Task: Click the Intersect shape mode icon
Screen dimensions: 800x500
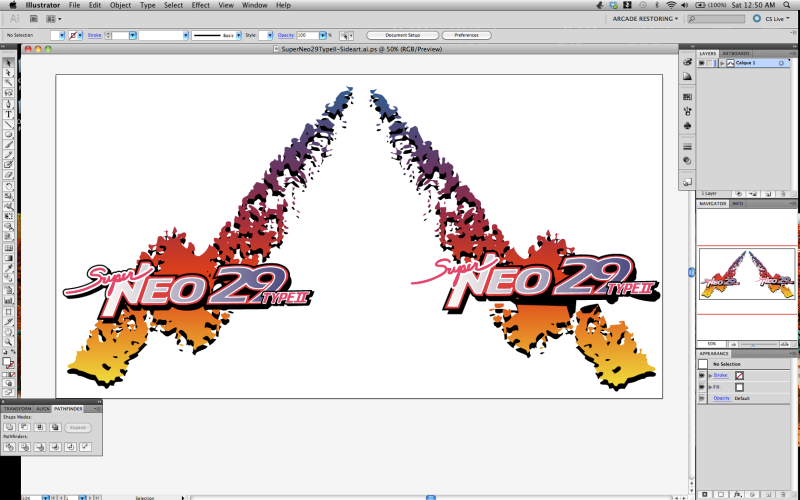Action: coord(40,427)
